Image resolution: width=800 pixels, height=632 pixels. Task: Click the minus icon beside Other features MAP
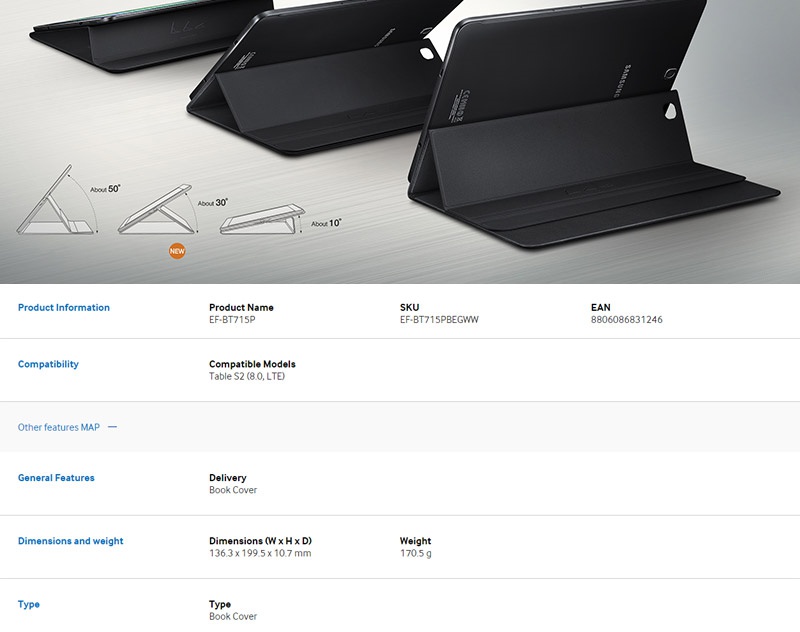click(x=112, y=427)
